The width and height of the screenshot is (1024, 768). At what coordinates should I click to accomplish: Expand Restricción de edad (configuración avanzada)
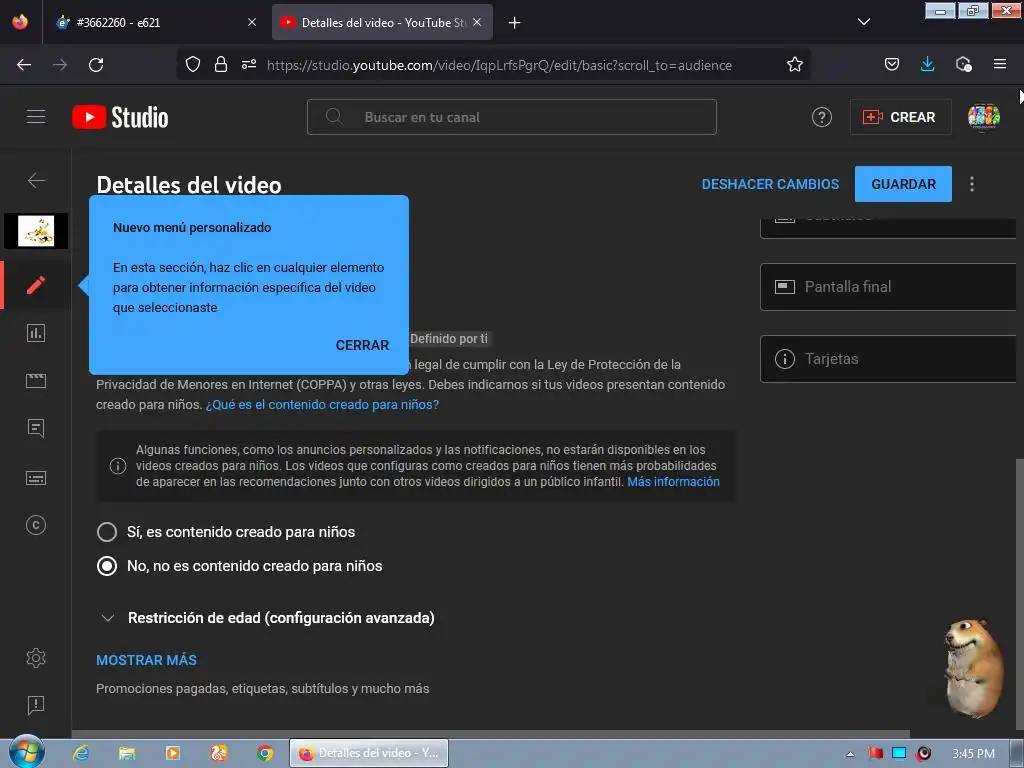click(x=266, y=618)
